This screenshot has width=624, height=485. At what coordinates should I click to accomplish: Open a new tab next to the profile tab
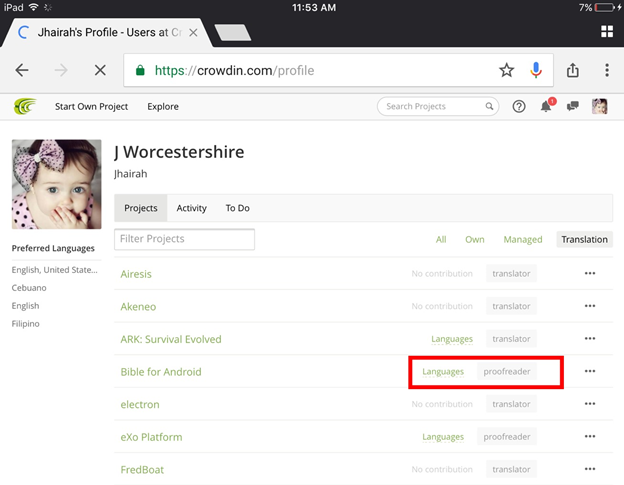coord(233,33)
